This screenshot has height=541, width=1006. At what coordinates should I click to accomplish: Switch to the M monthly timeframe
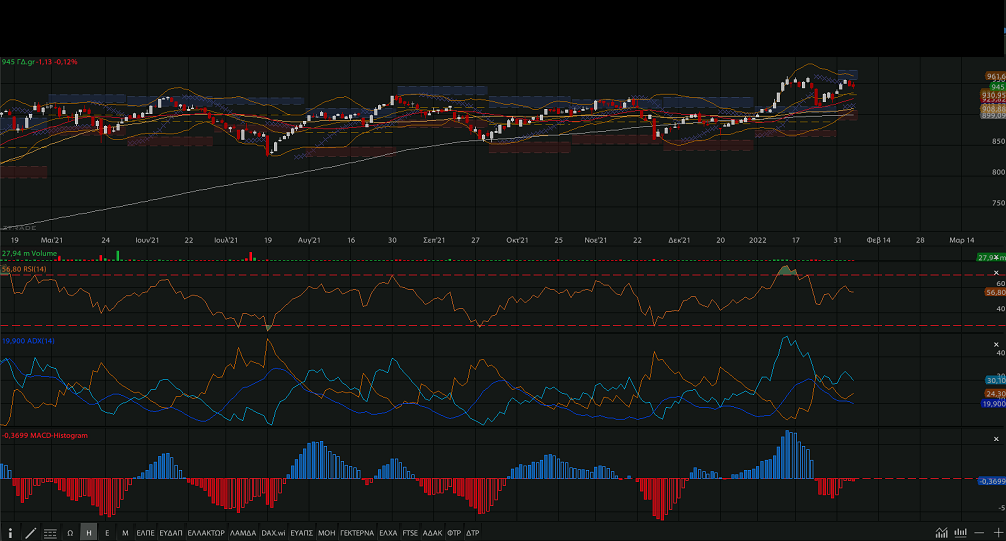click(x=125, y=533)
